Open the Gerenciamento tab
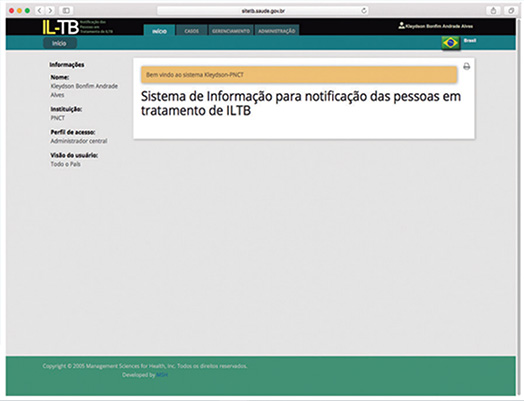 (x=231, y=31)
